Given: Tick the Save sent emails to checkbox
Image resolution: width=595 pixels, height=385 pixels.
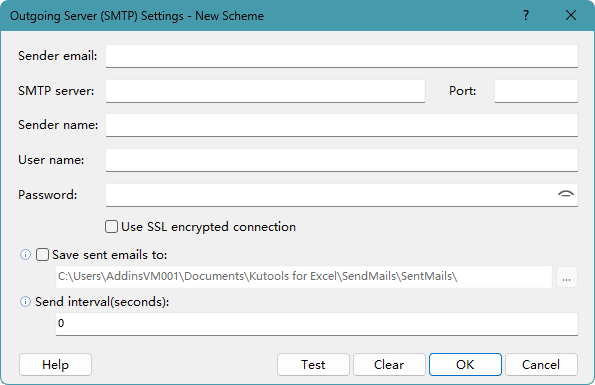Looking at the screenshot, I should point(42,255).
